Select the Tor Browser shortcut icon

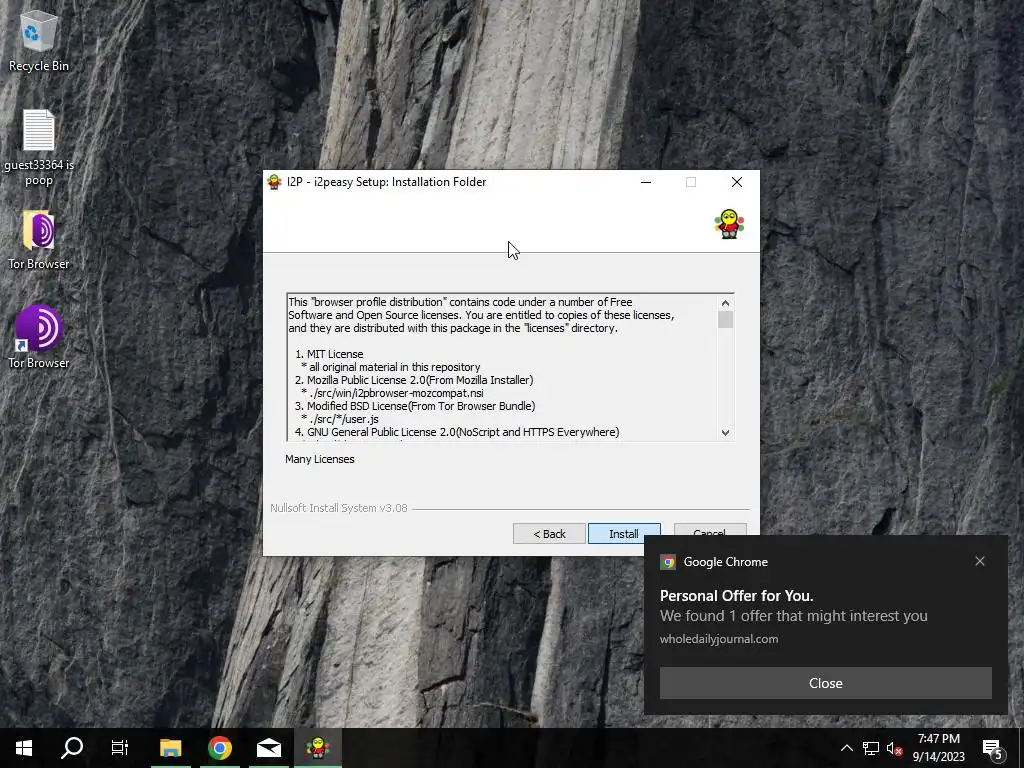(39, 338)
